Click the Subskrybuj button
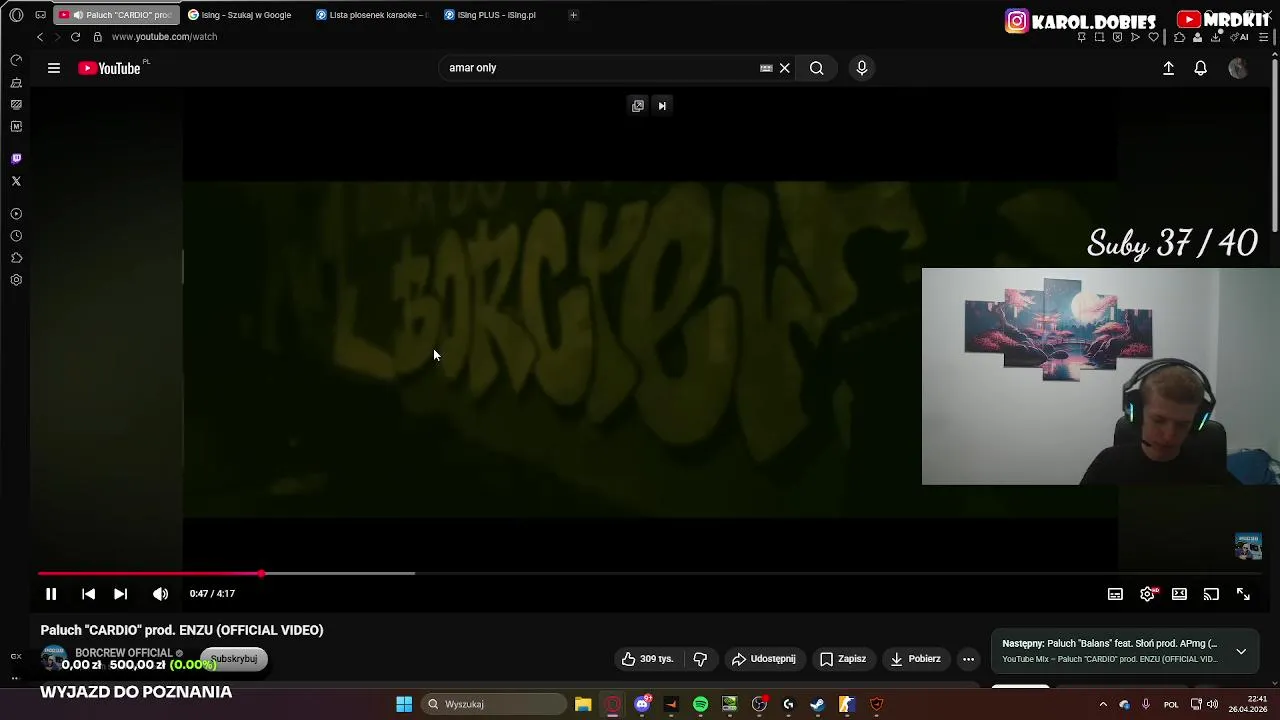Image resolution: width=1280 pixels, height=720 pixels. [x=234, y=659]
